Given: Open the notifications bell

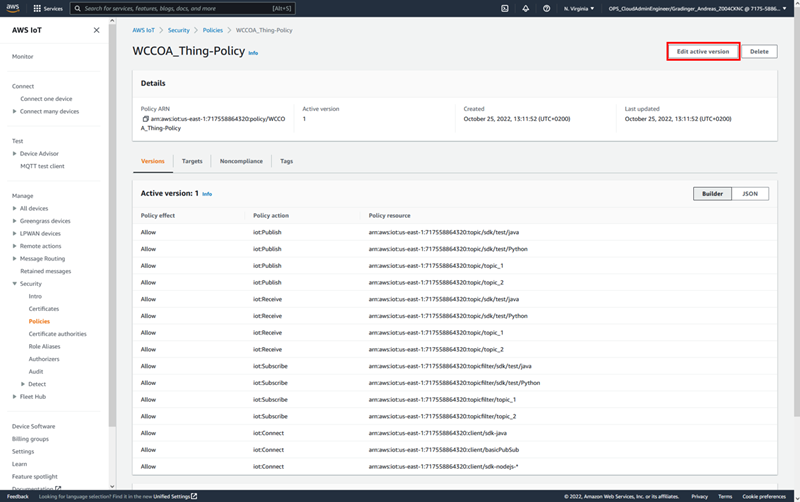Looking at the screenshot, I should [x=526, y=8].
